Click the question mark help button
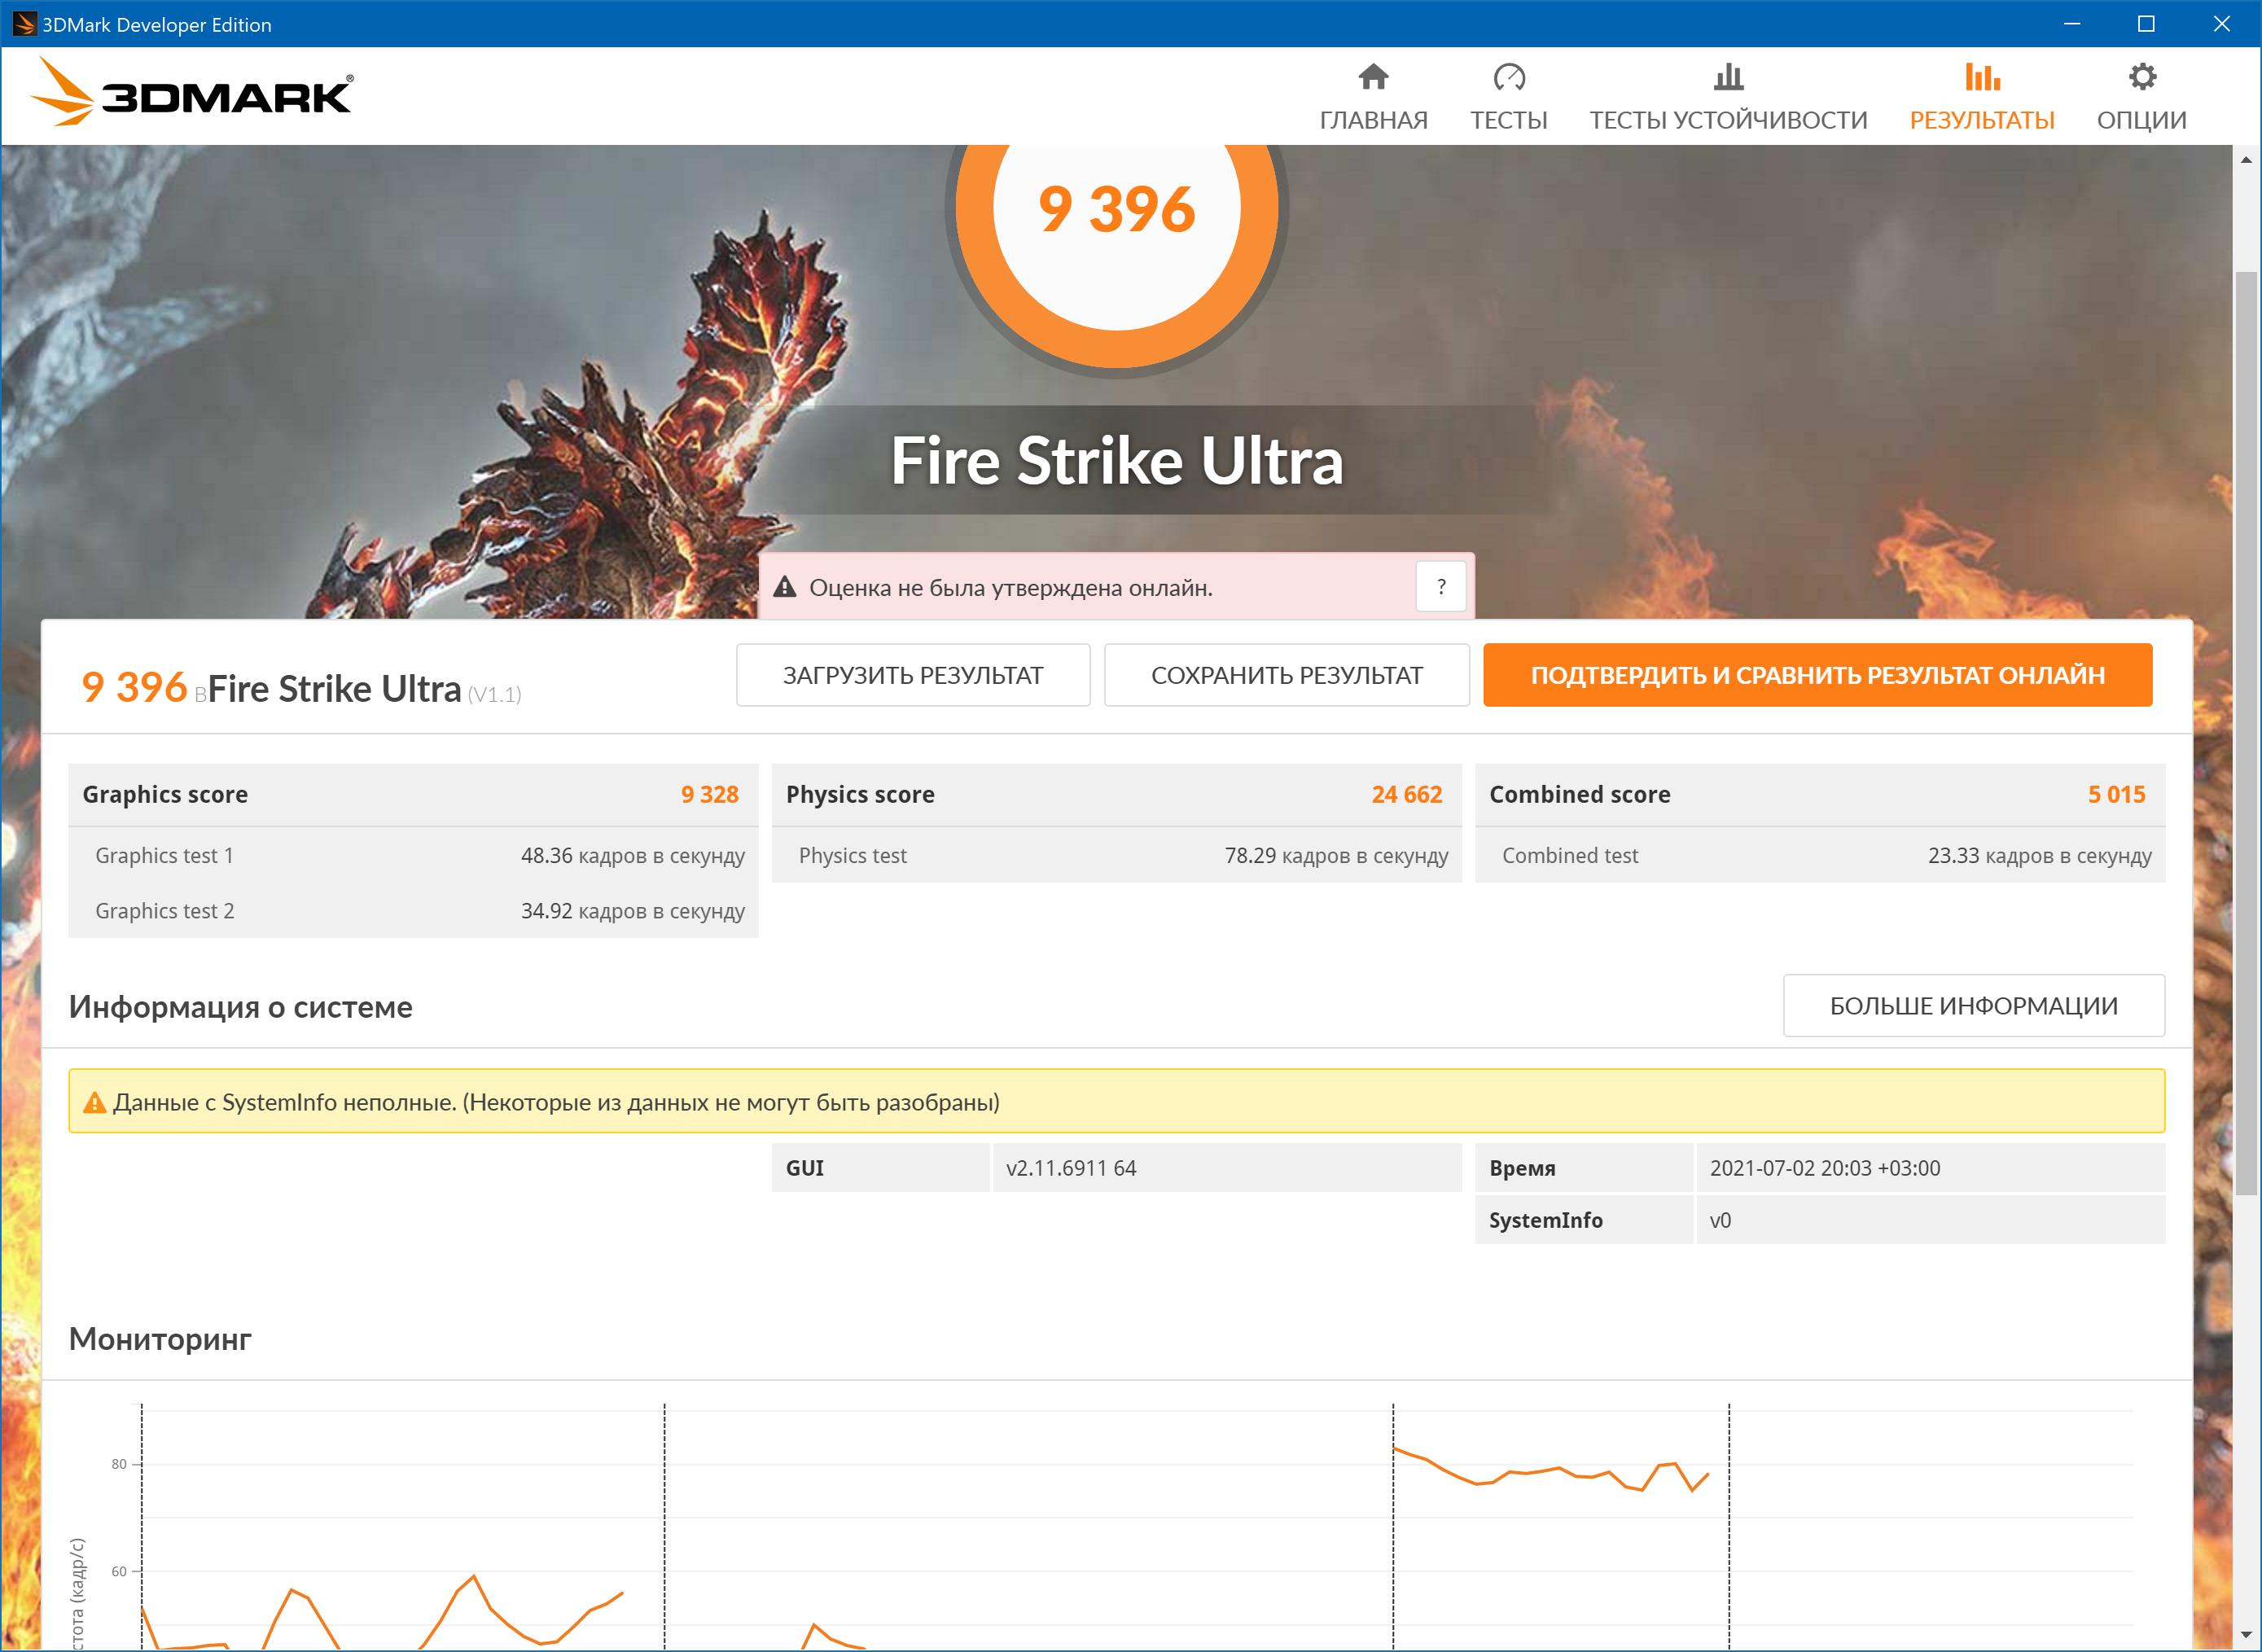 point(1440,587)
